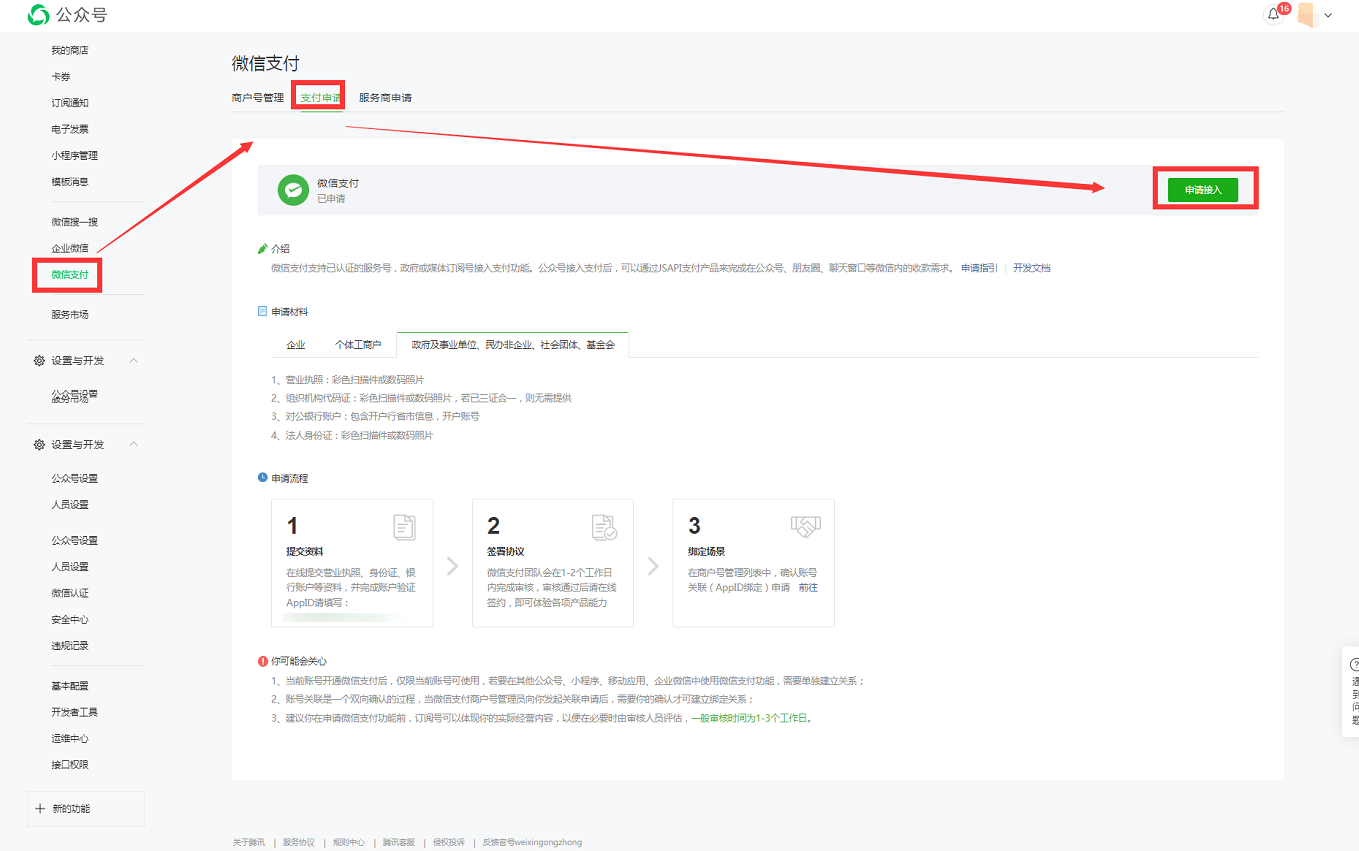This screenshot has width=1359, height=851.
Task: Open the notification bell with 16 badge
Action: pyautogui.click(x=1273, y=15)
